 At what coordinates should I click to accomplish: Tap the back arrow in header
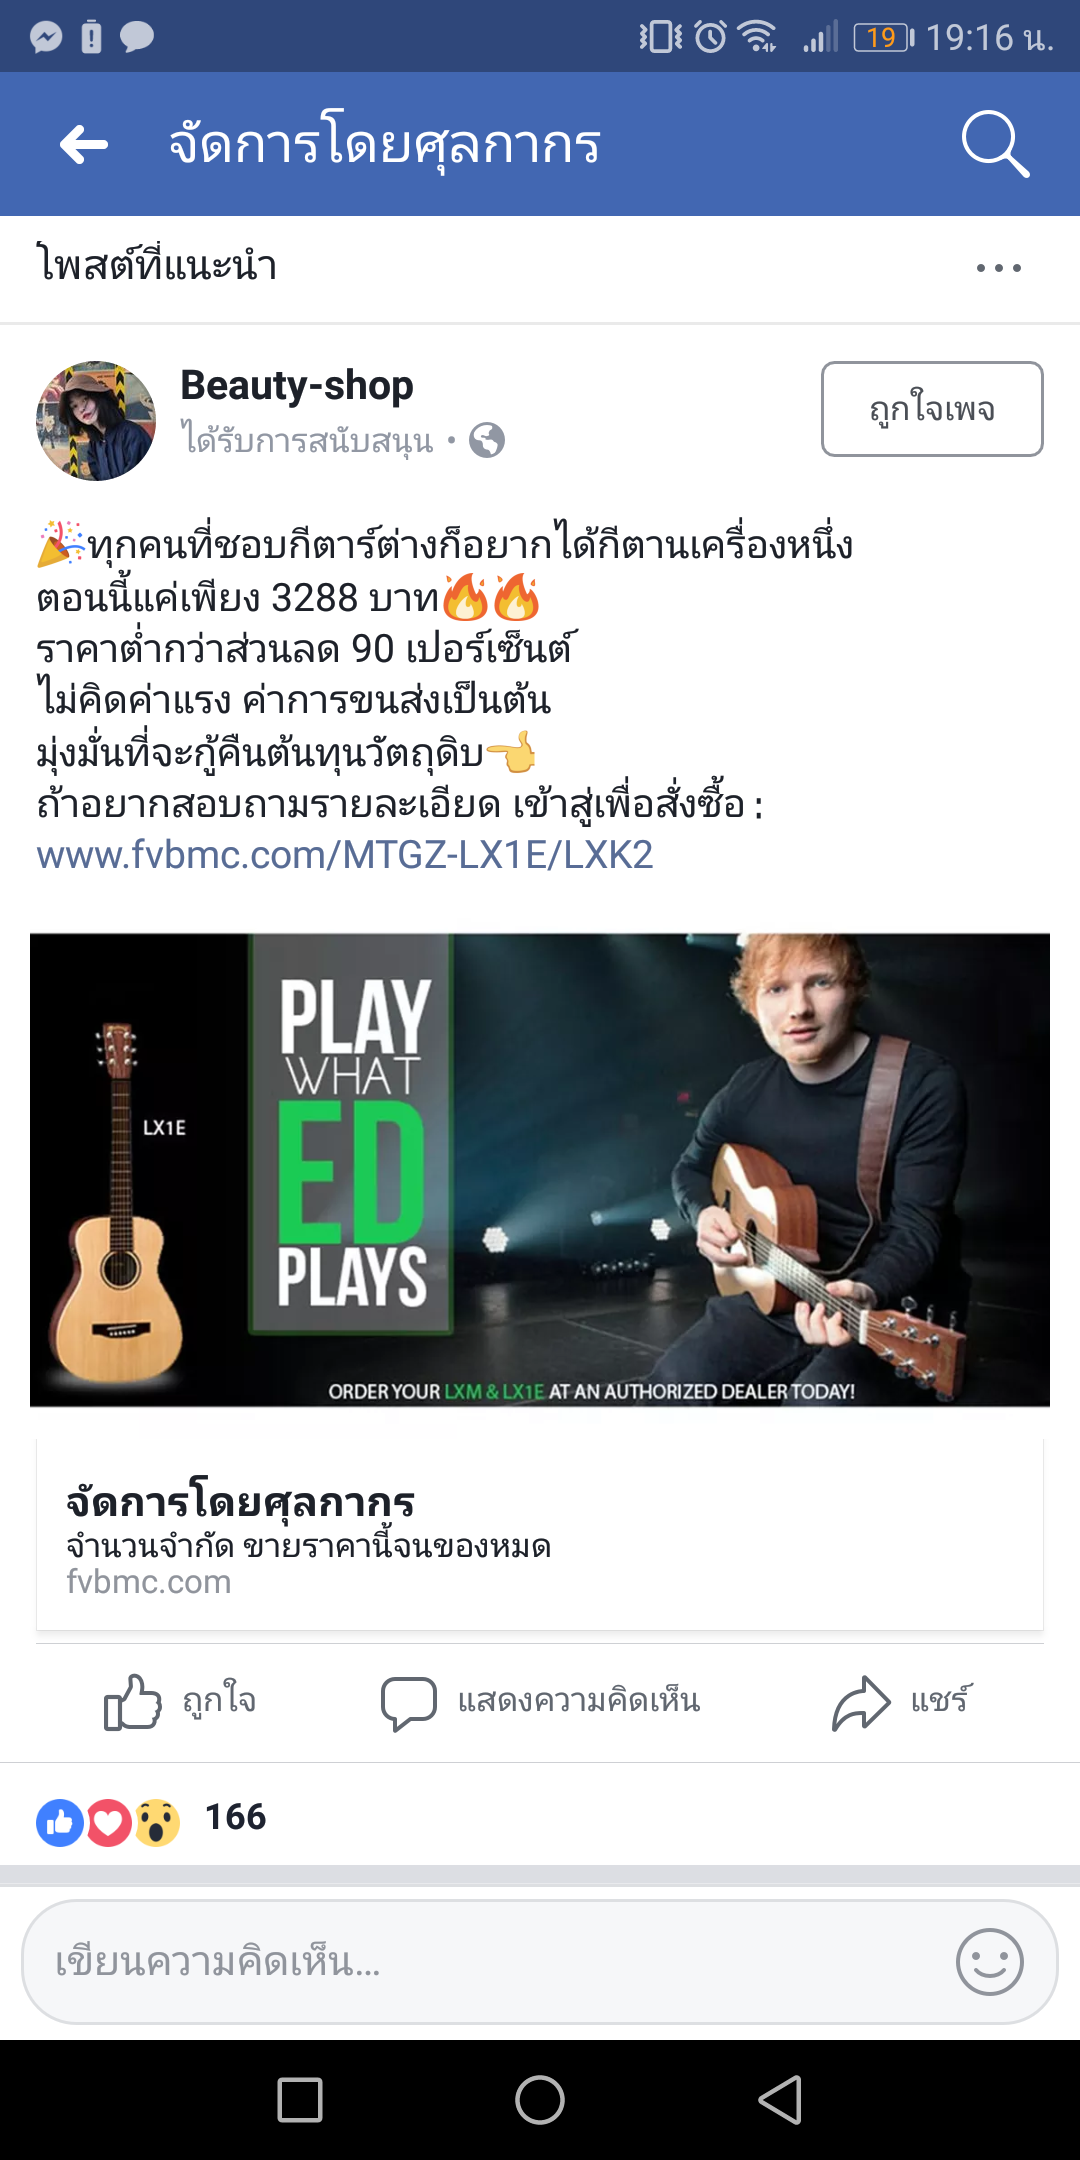pos(84,145)
